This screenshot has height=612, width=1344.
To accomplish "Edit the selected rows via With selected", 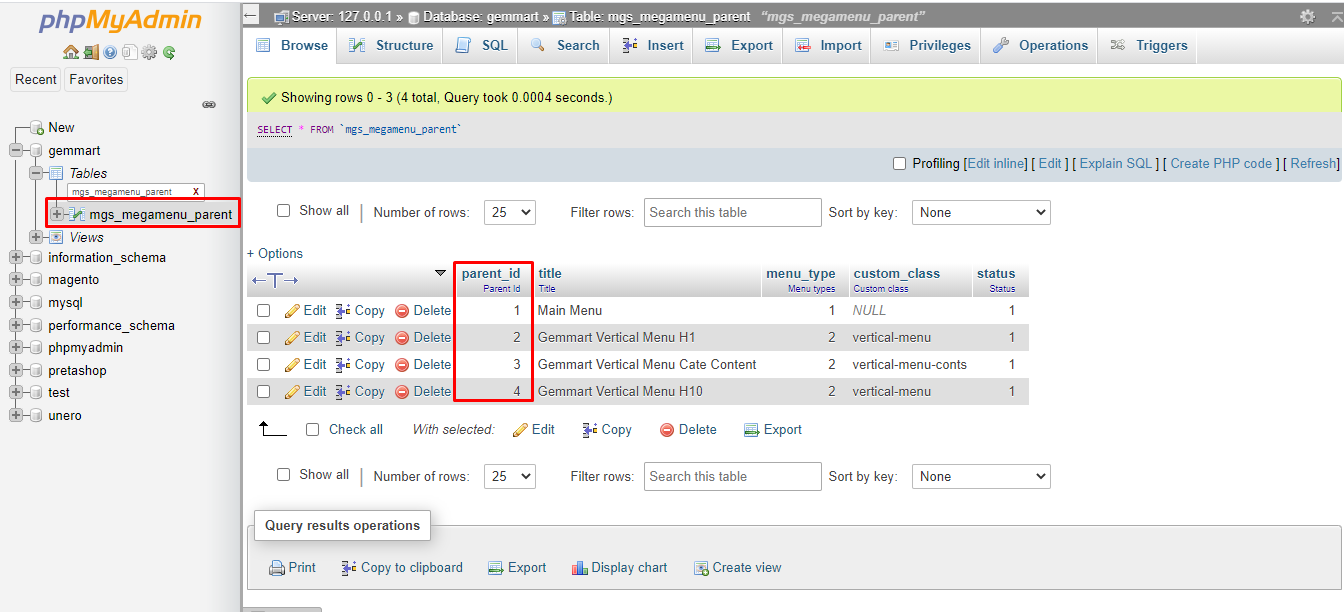I will (534, 430).
